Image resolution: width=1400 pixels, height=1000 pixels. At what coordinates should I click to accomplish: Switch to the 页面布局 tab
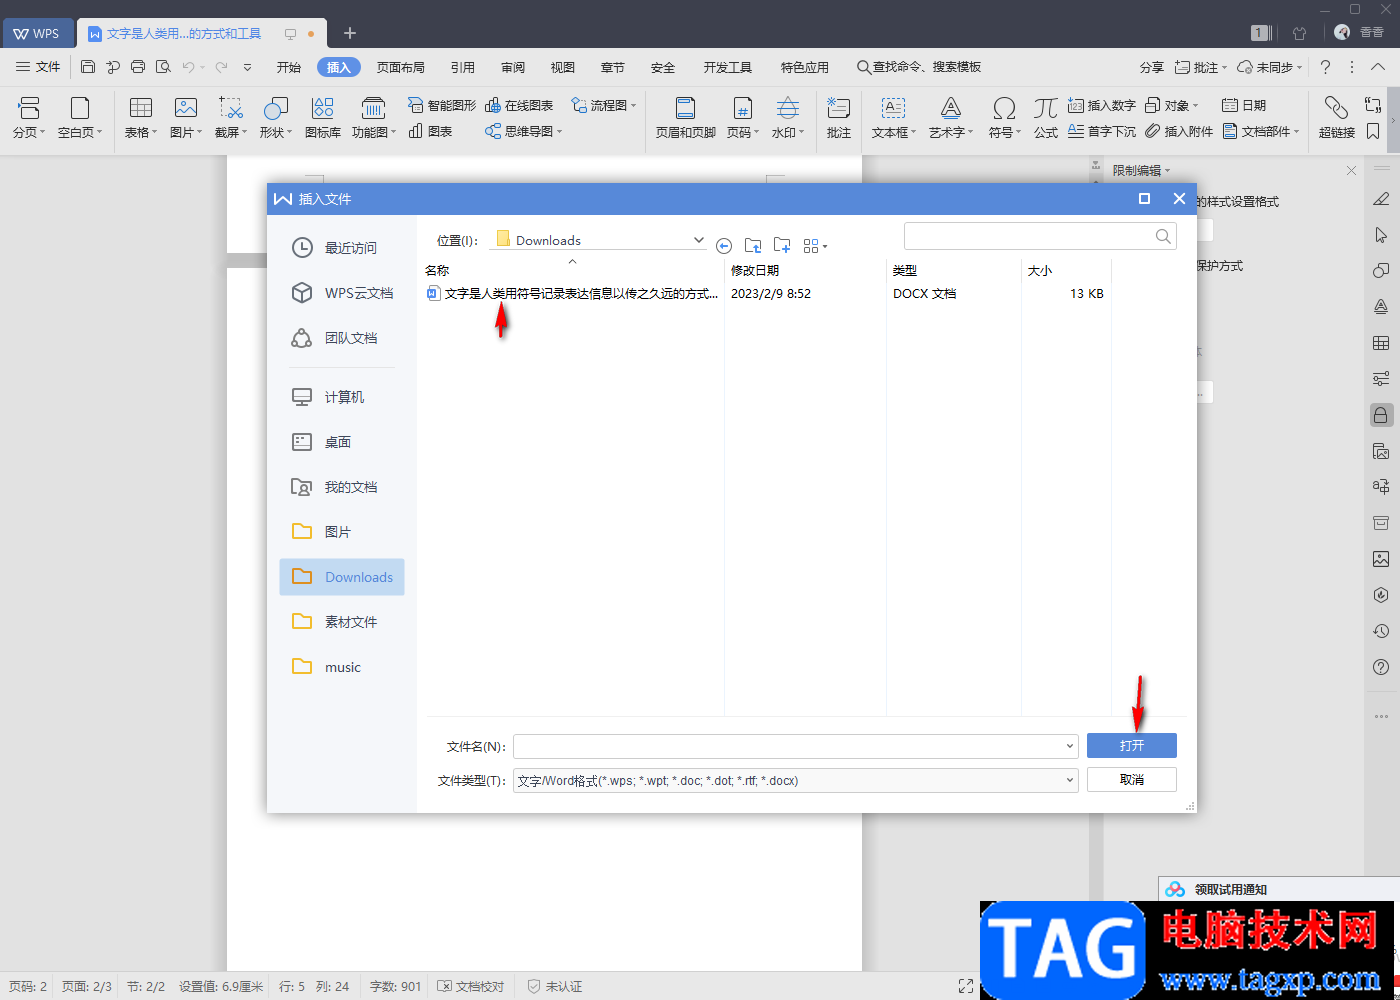[401, 67]
